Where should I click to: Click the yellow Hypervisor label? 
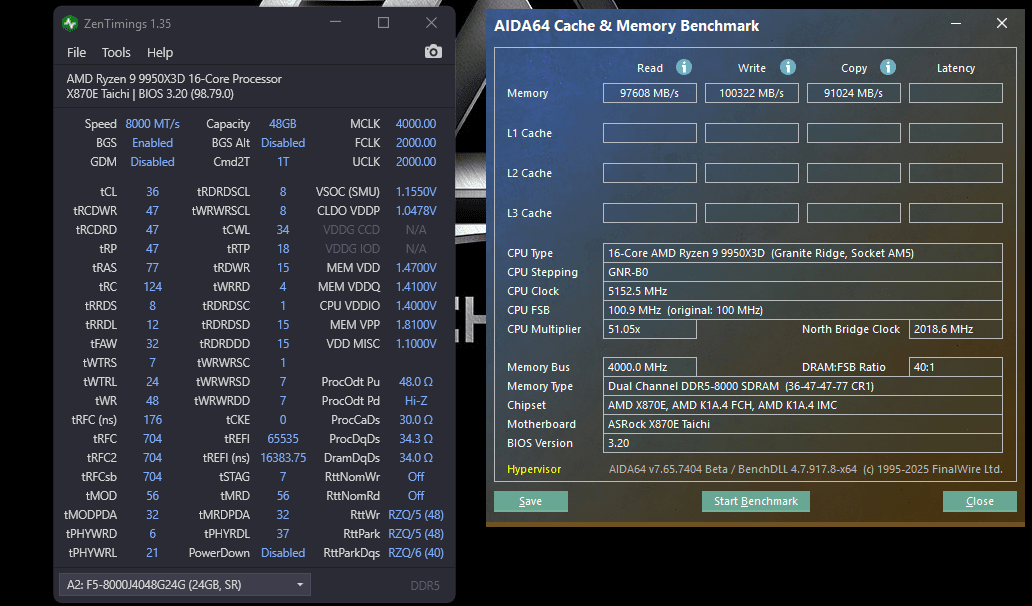(x=534, y=469)
